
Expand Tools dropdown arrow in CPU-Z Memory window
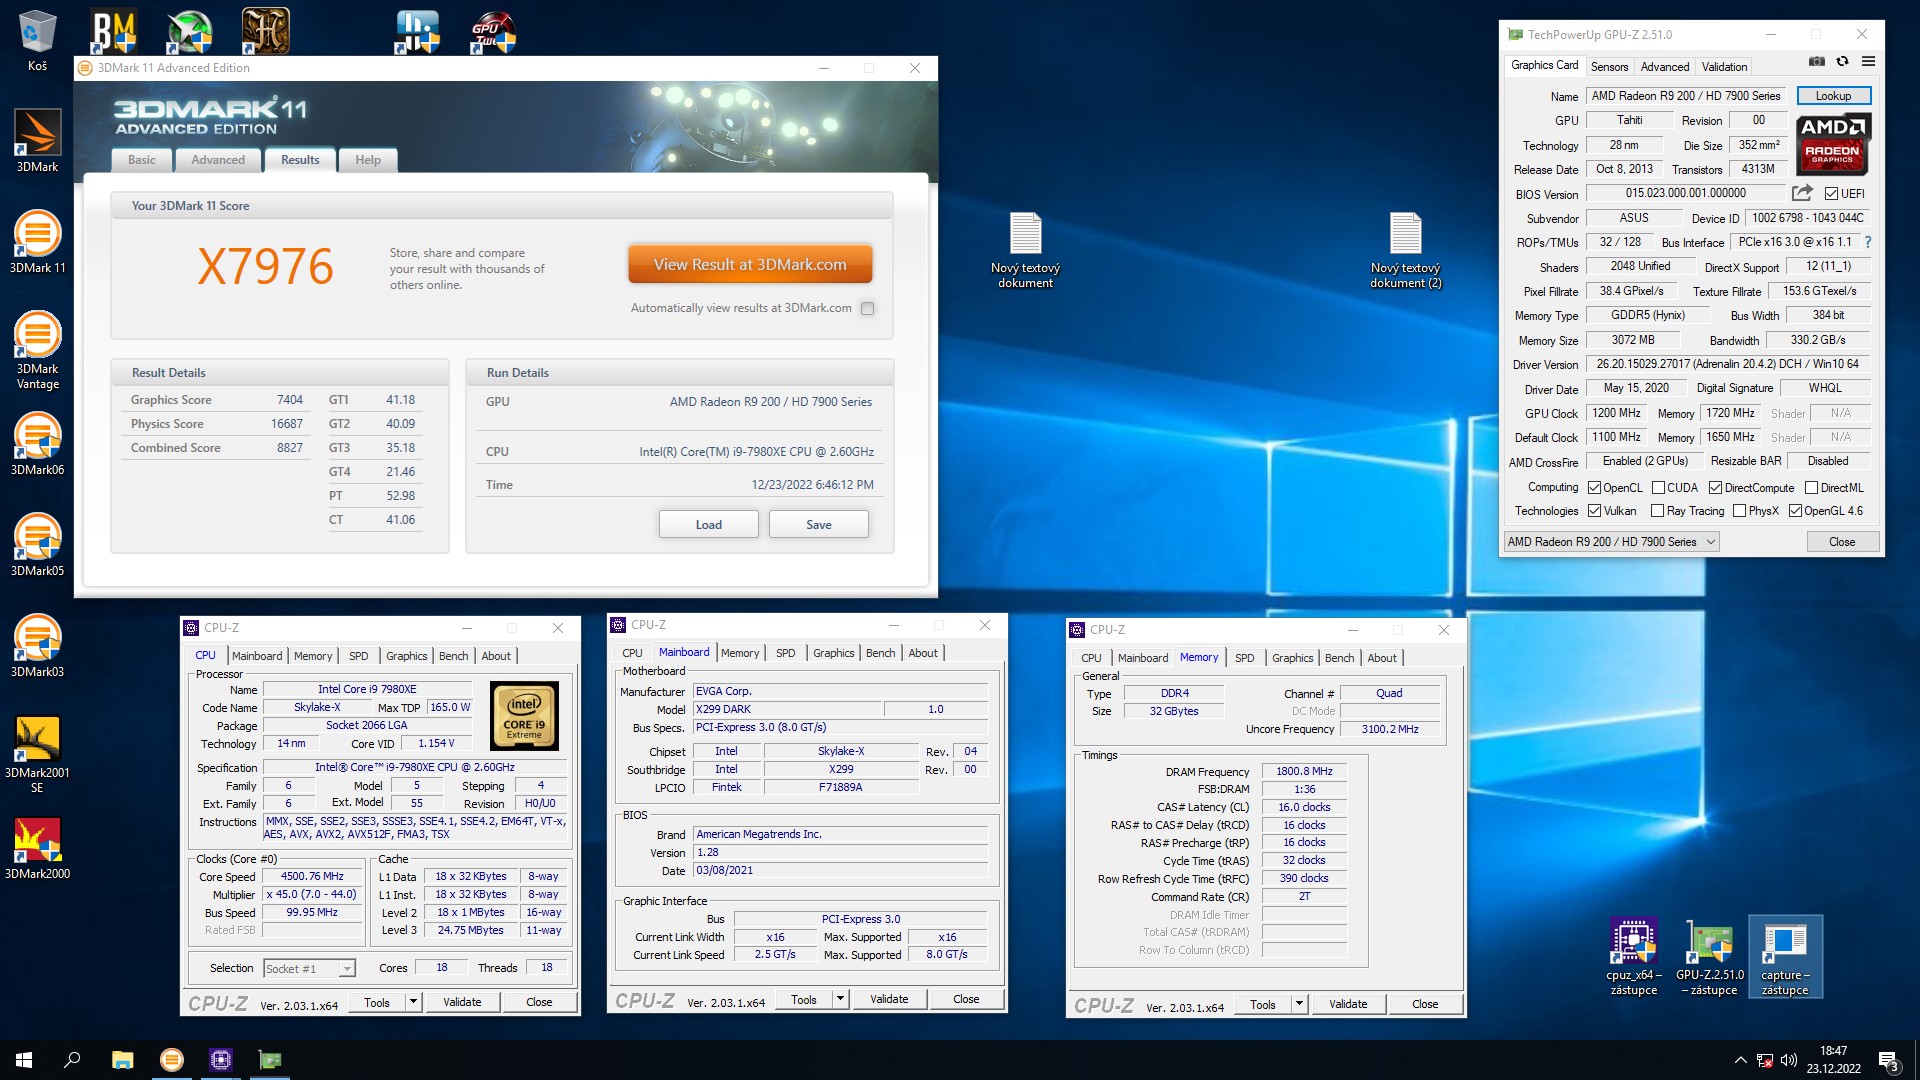[x=1299, y=1004]
